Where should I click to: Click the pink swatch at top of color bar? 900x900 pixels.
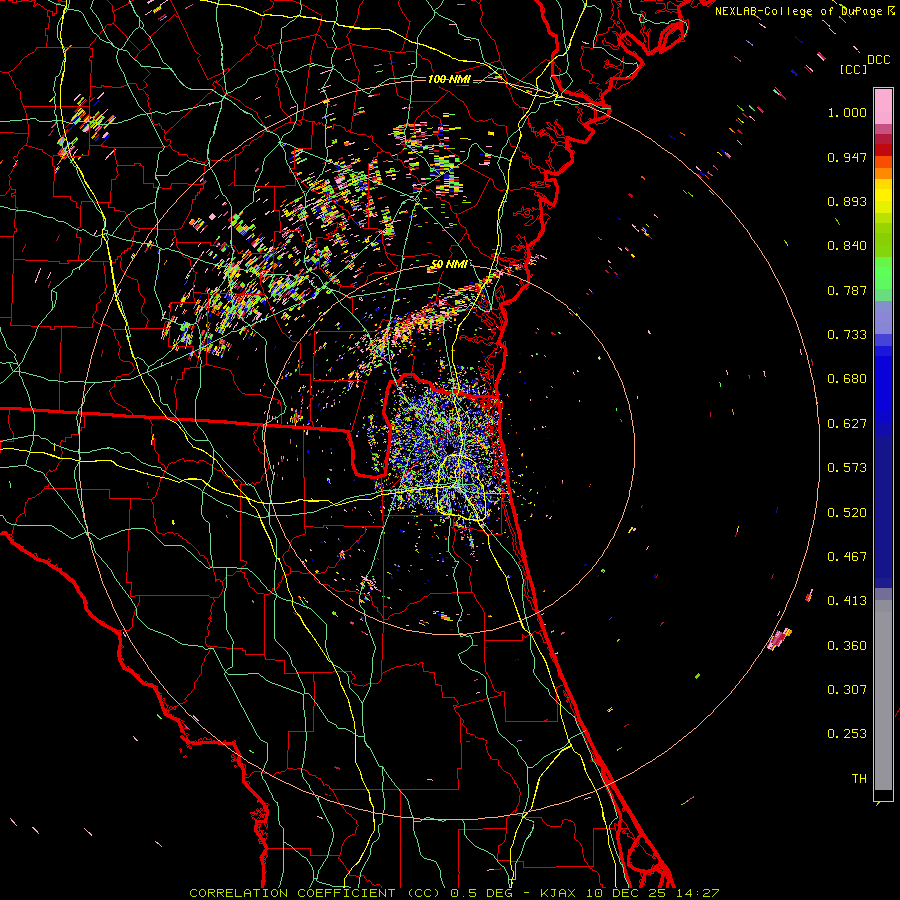(883, 106)
